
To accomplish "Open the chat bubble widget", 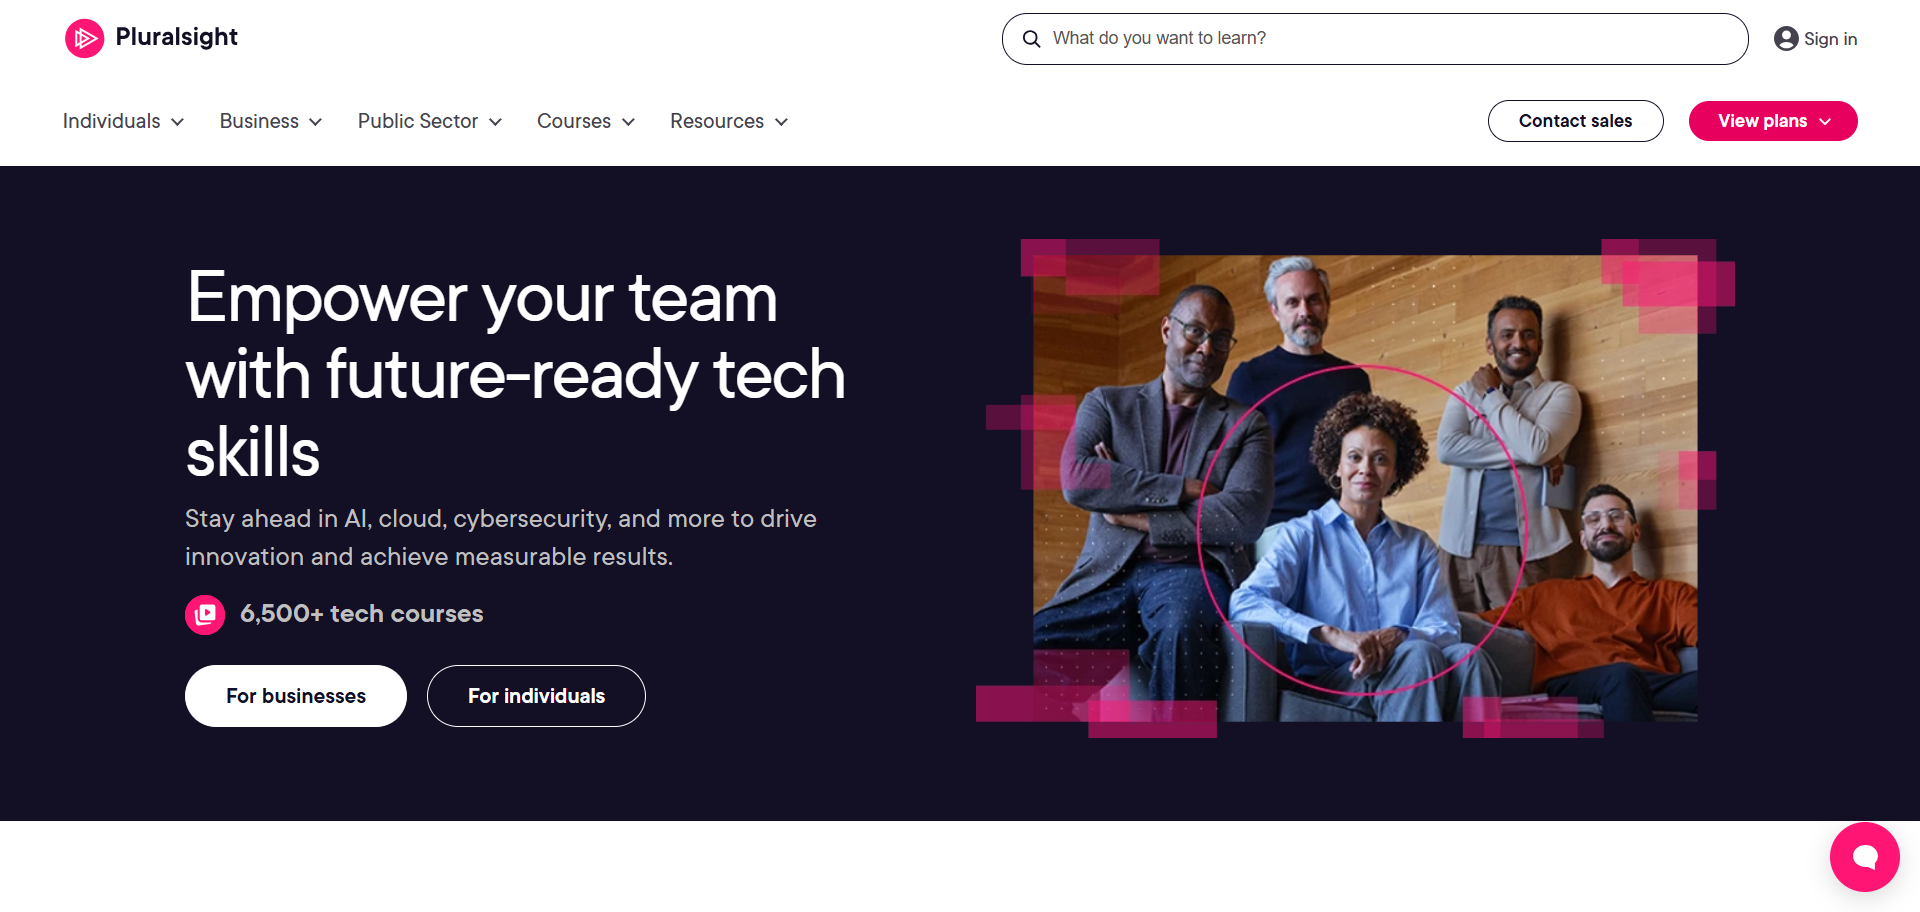I will 1864,857.
